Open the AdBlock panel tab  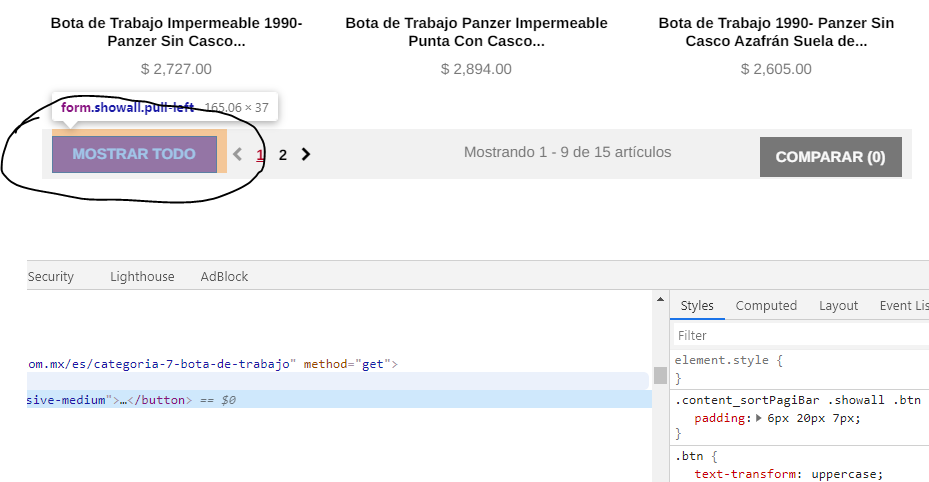click(224, 276)
